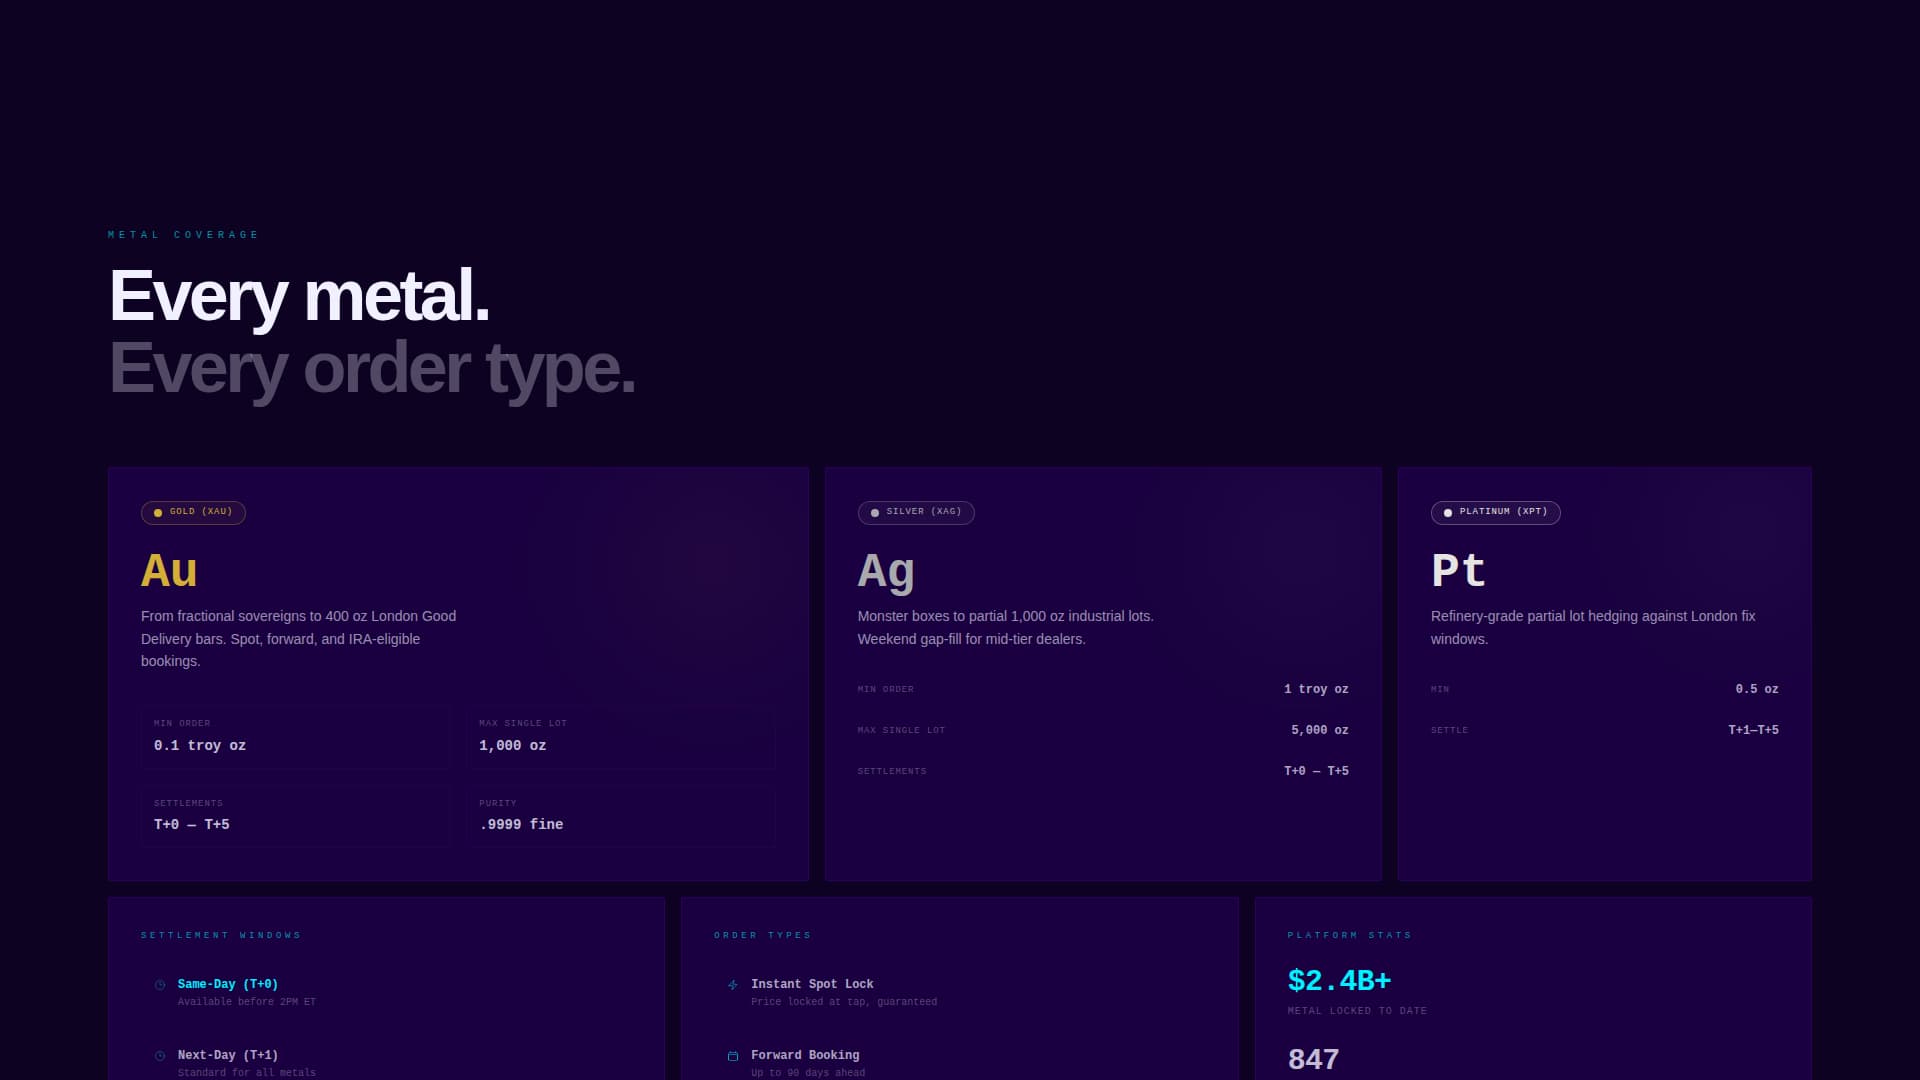Click the '.9999 fine' purity value

(x=521, y=825)
